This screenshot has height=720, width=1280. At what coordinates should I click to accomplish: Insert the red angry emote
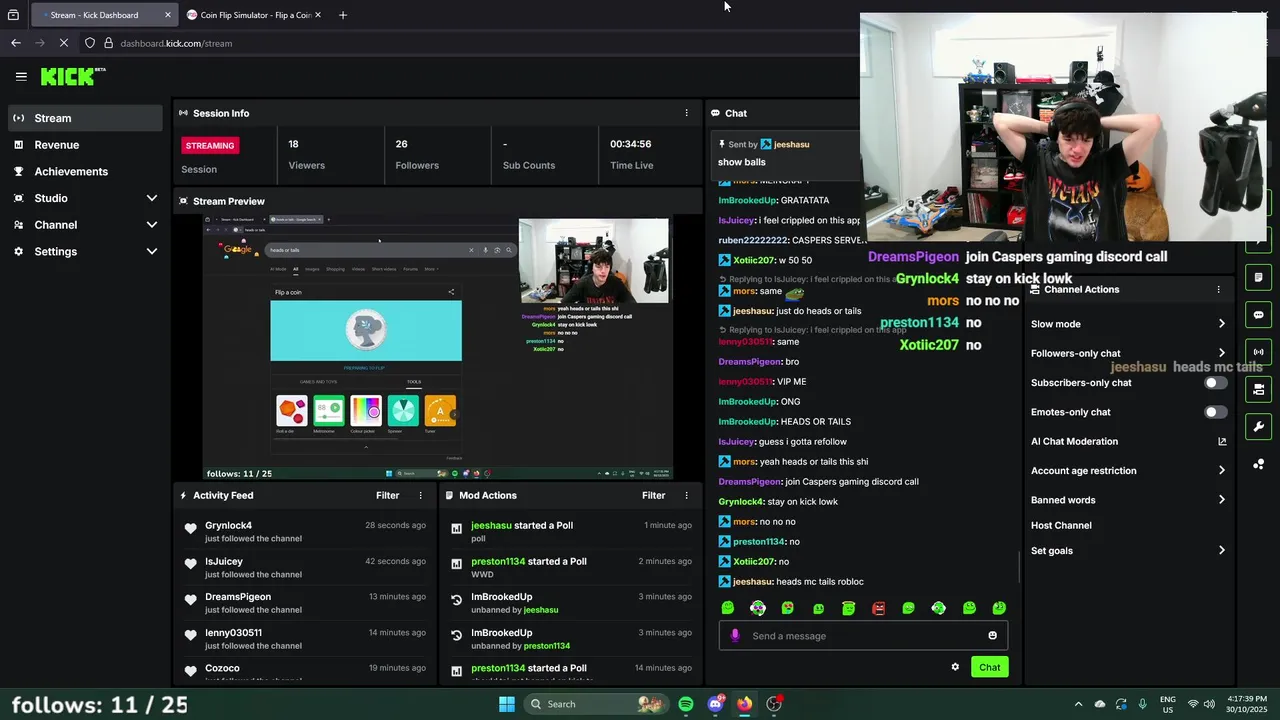click(x=878, y=608)
